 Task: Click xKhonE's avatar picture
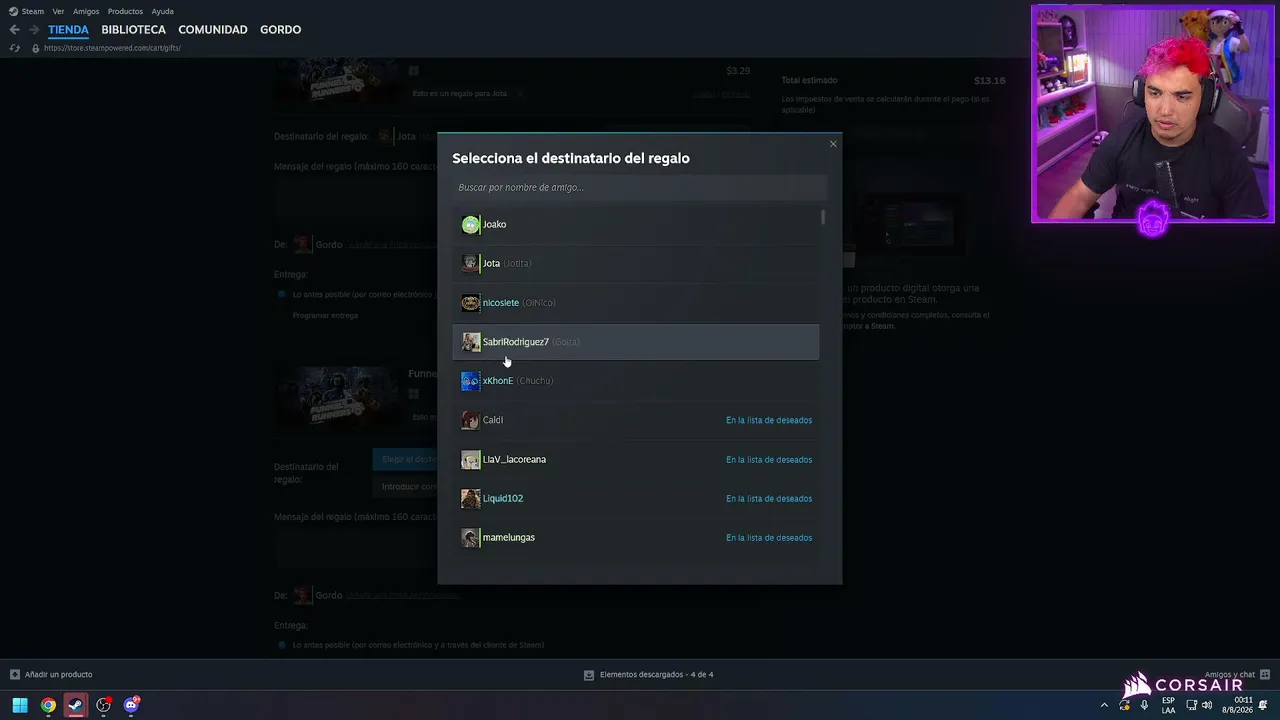[470, 381]
